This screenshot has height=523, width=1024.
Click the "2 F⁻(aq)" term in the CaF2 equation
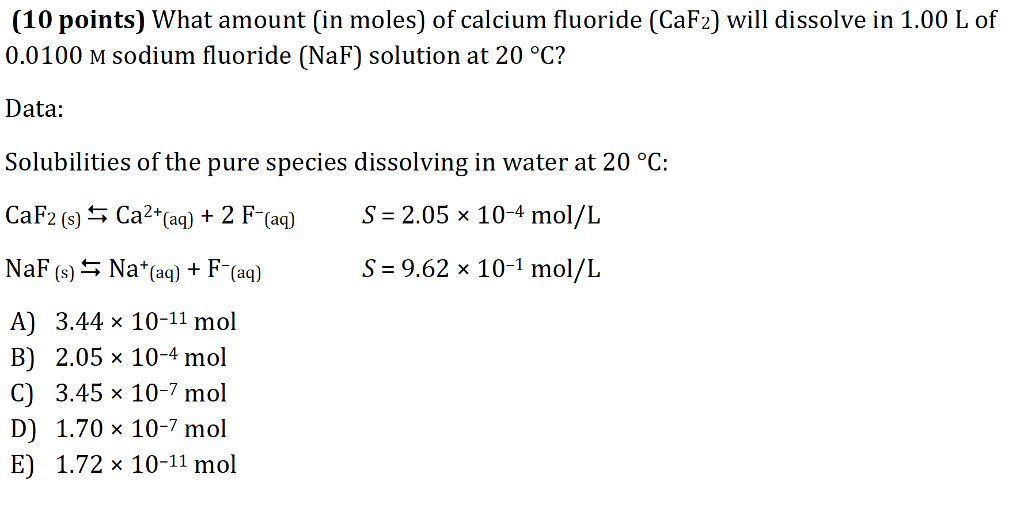tap(259, 216)
